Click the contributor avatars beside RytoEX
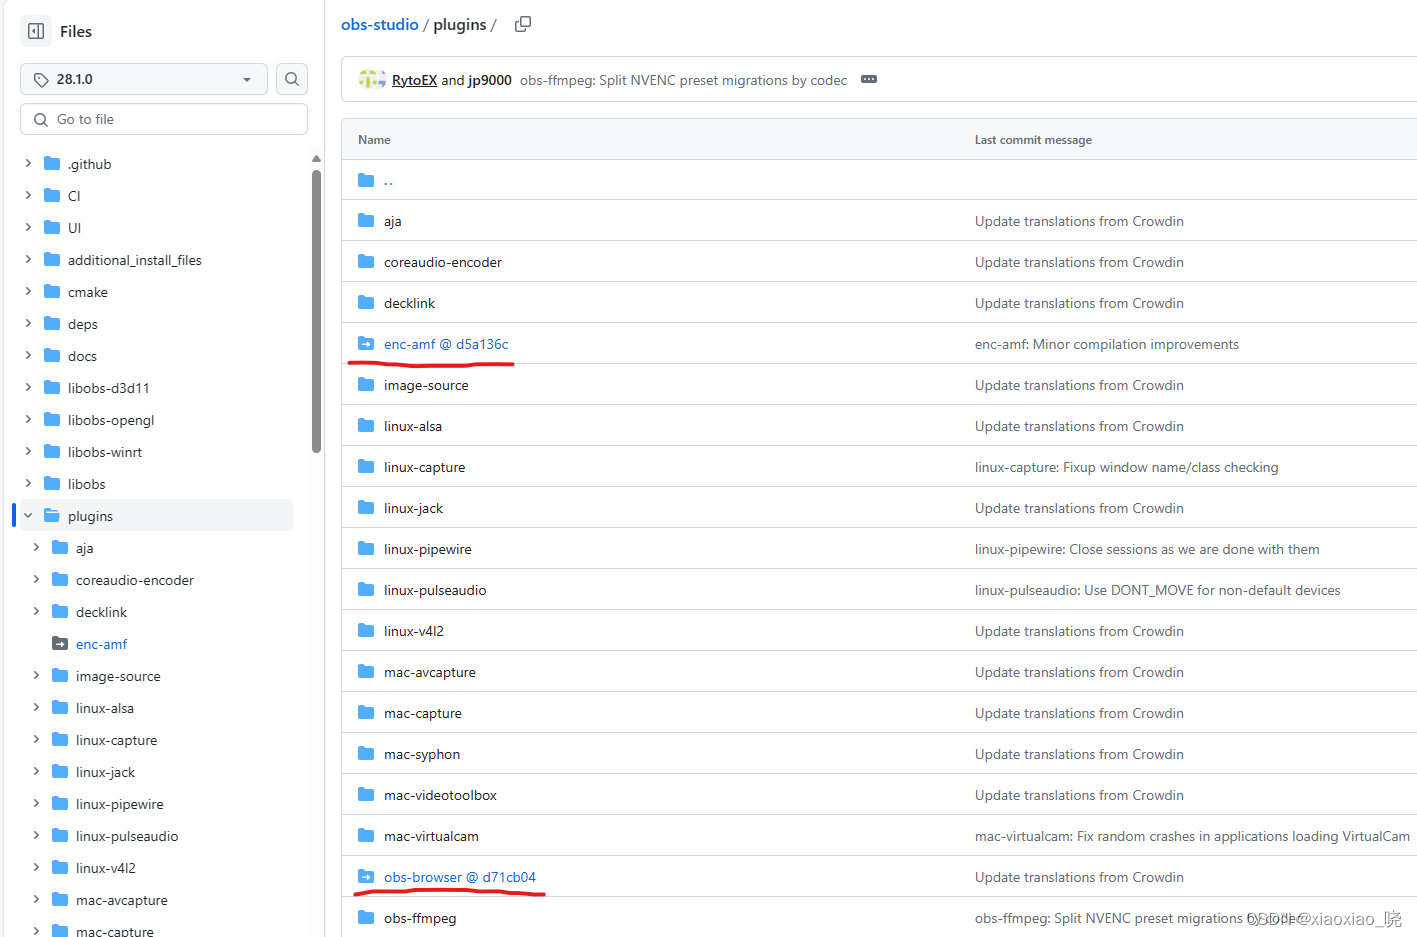1417x937 pixels. click(372, 79)
